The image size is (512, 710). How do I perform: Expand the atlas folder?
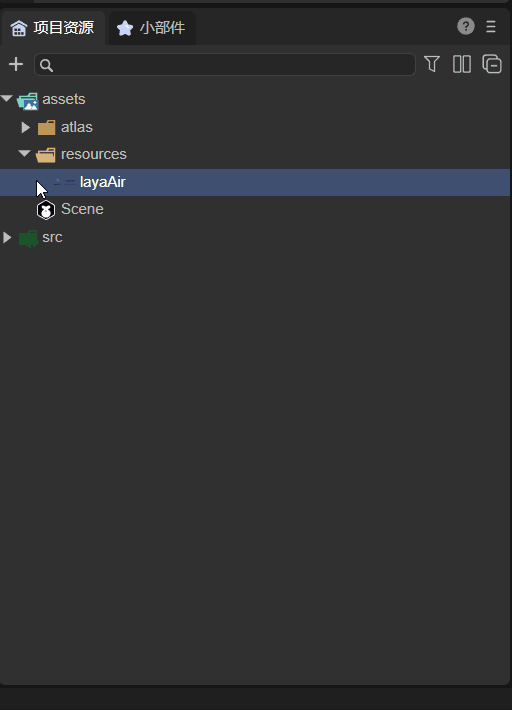click(x=25, y=128)
